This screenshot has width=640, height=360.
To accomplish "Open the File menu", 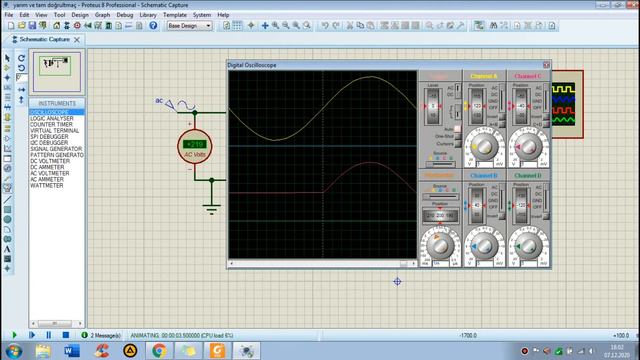I will click(x=9, y=15).
